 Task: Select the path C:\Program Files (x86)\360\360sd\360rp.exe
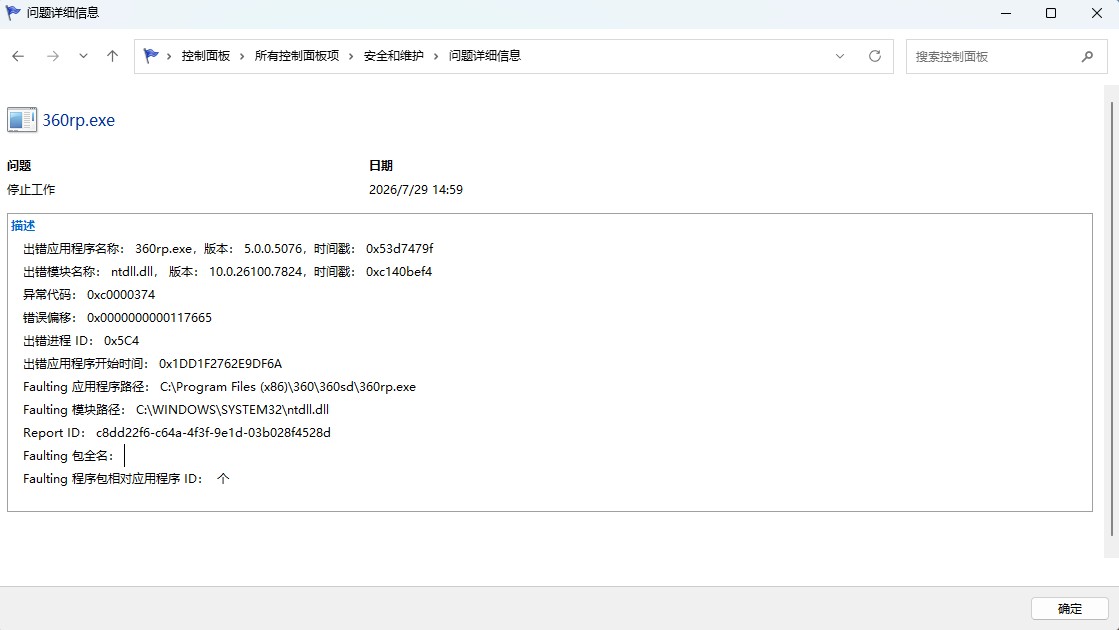[x=288, y=387]
